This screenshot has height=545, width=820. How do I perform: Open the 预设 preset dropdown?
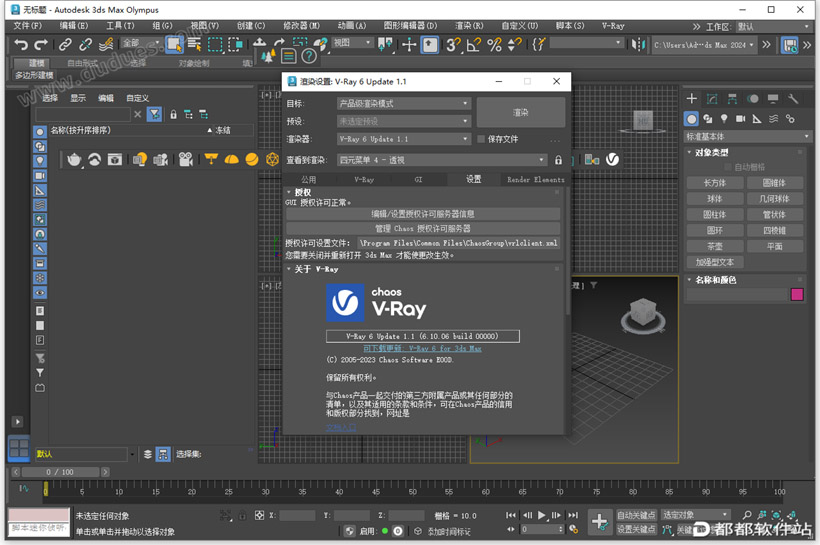(x=403, y=121)
